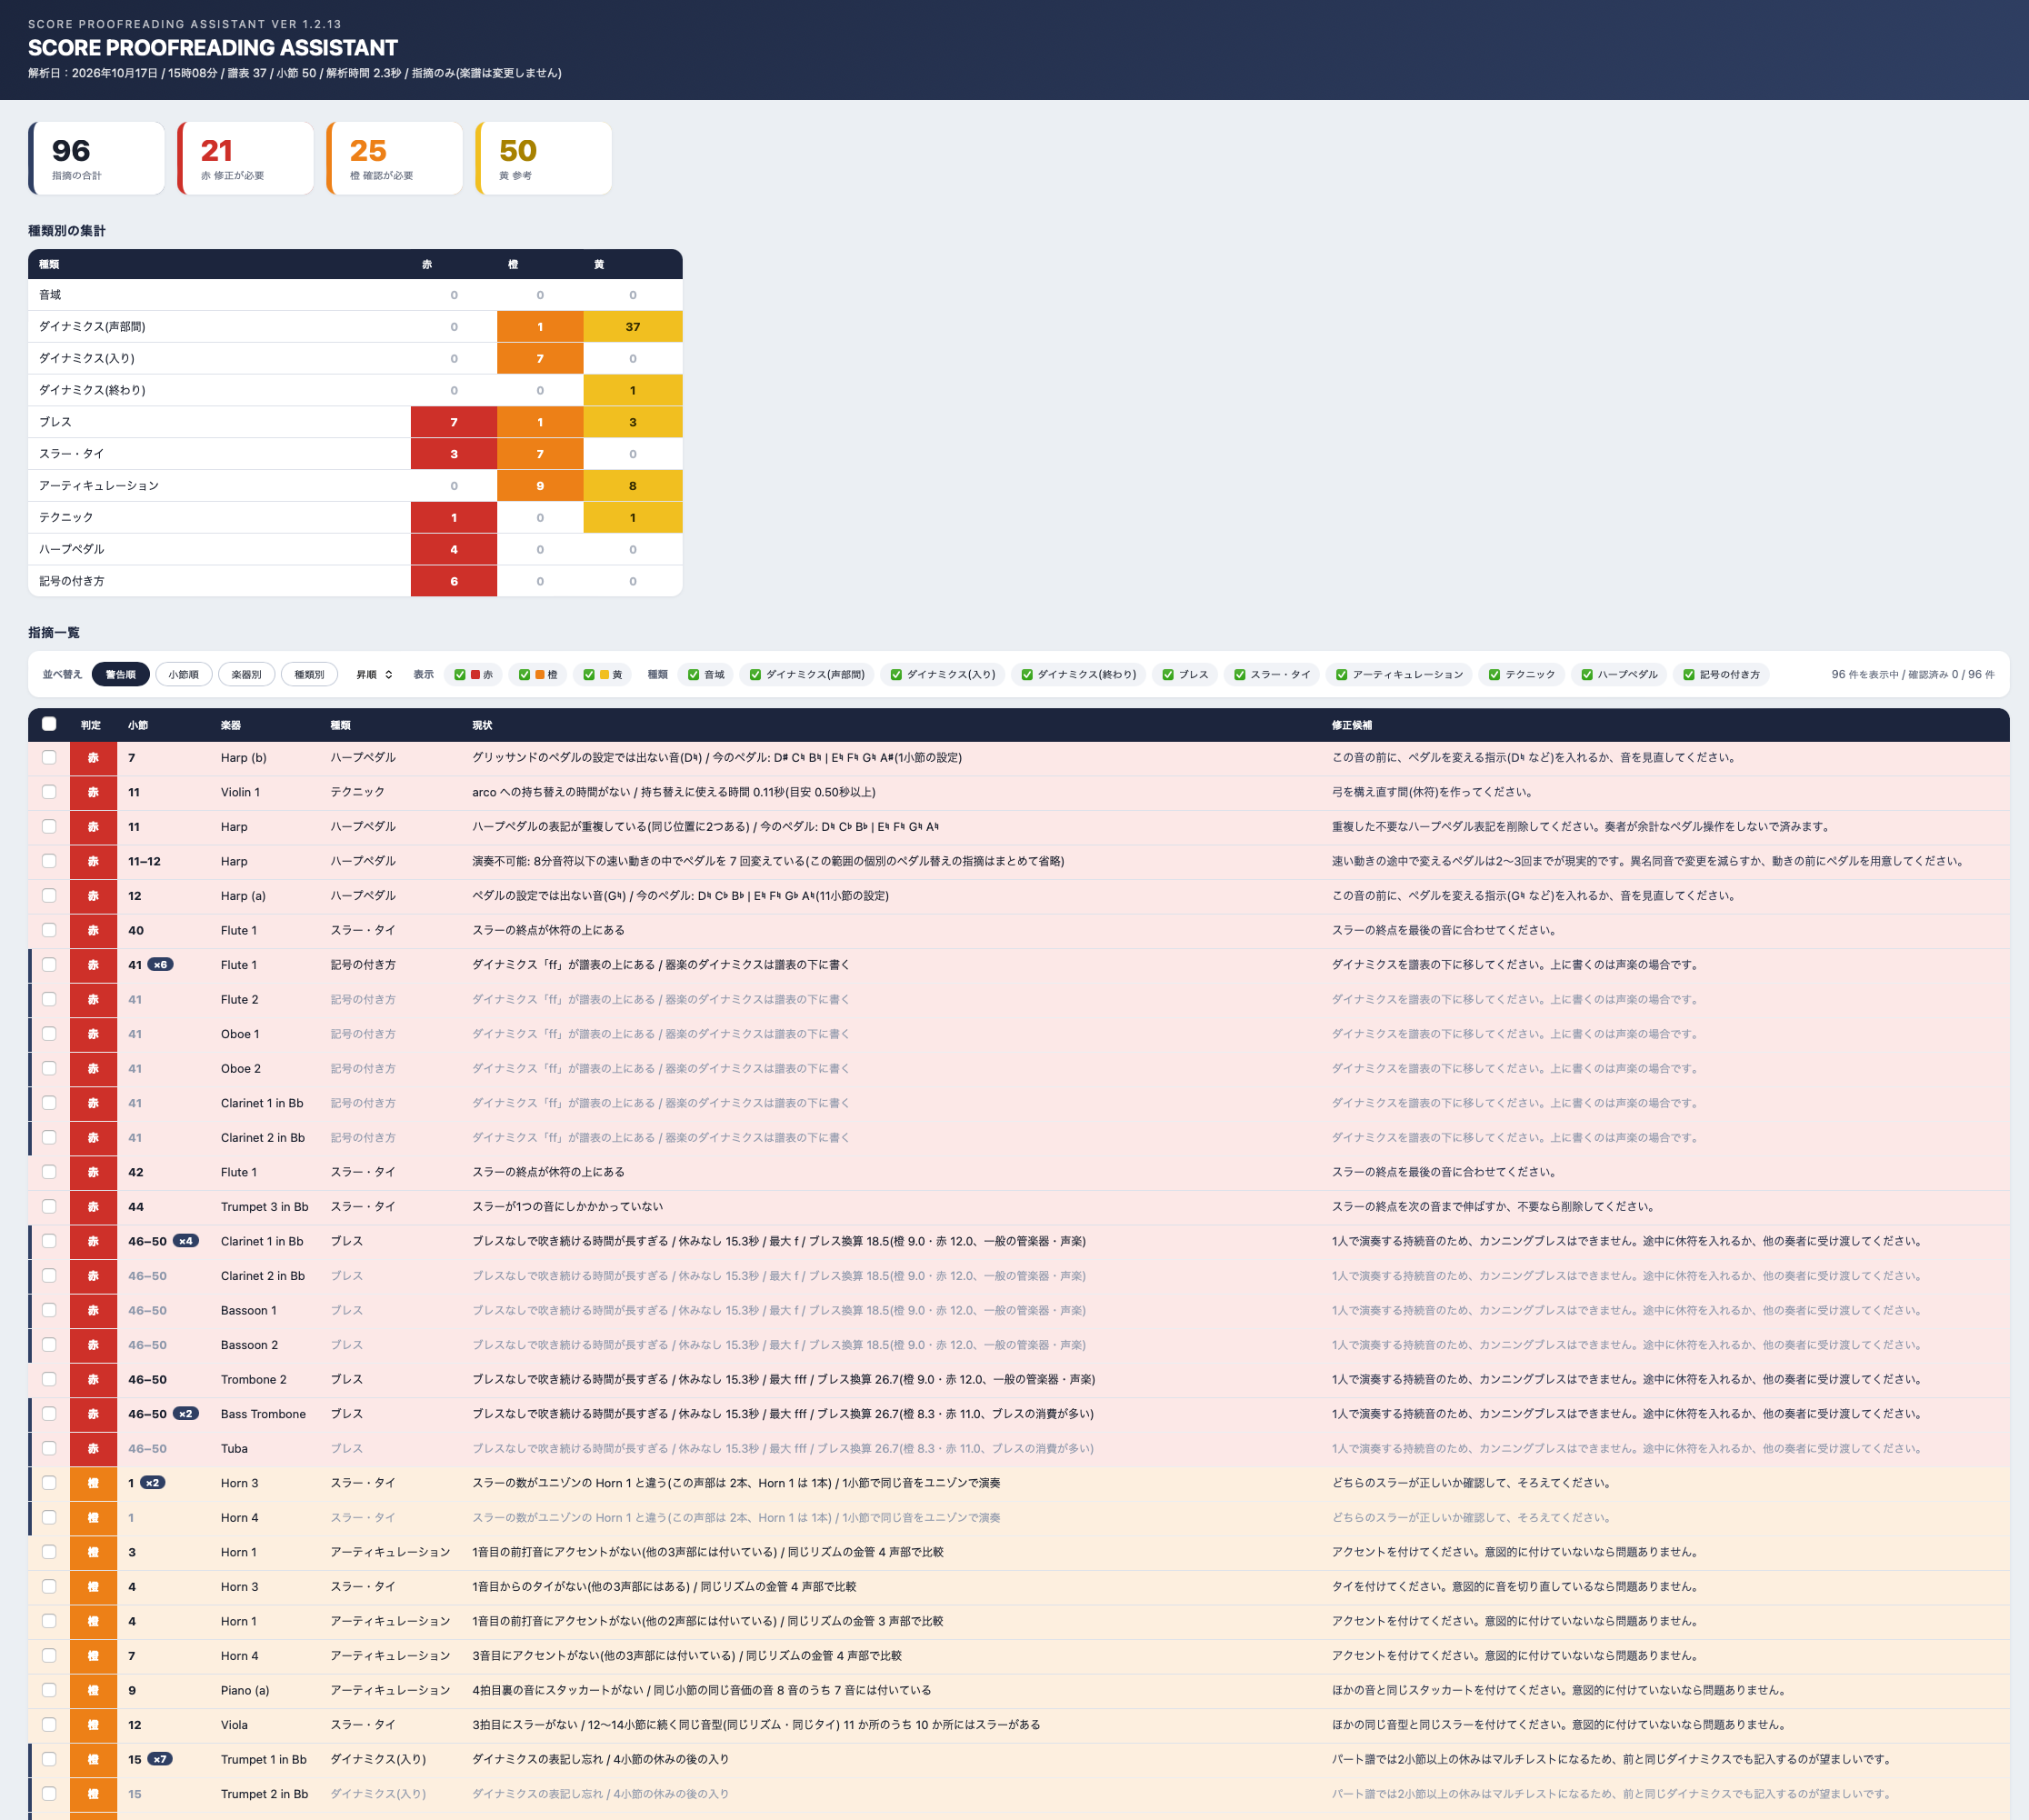Select the 警告順 sort option
The height and width of the screenshot is (1820, 2029).
coord(120,674)
